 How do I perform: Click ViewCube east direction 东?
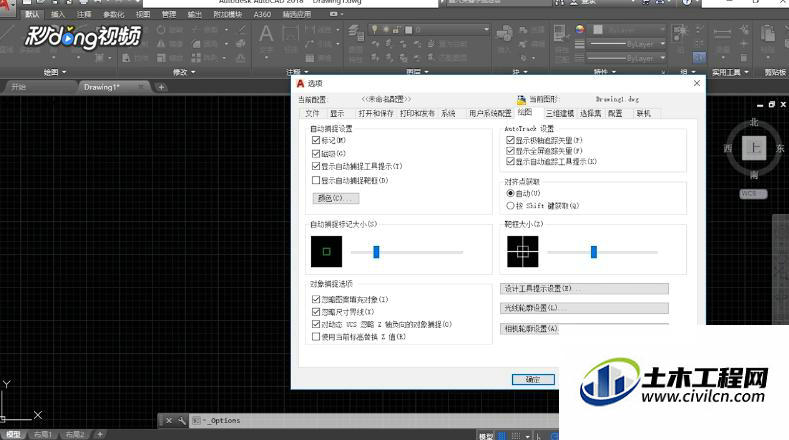(780, 149)
